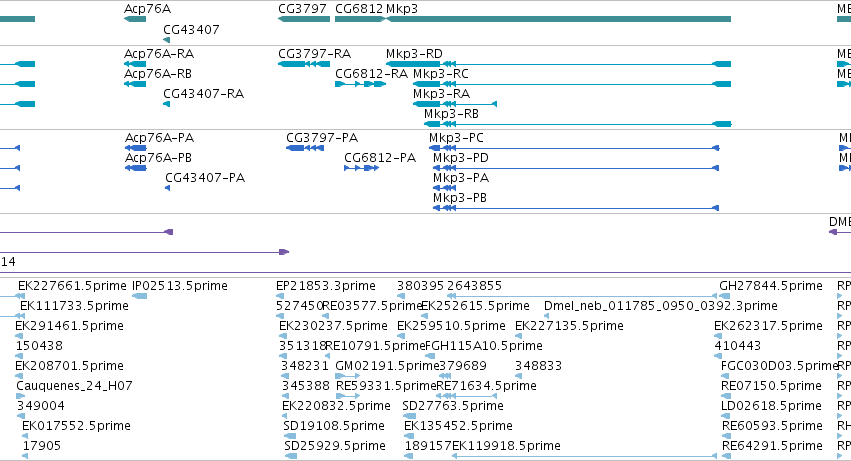Click the SD27763.5prime EST feature bar

click(x=409, y=416)
